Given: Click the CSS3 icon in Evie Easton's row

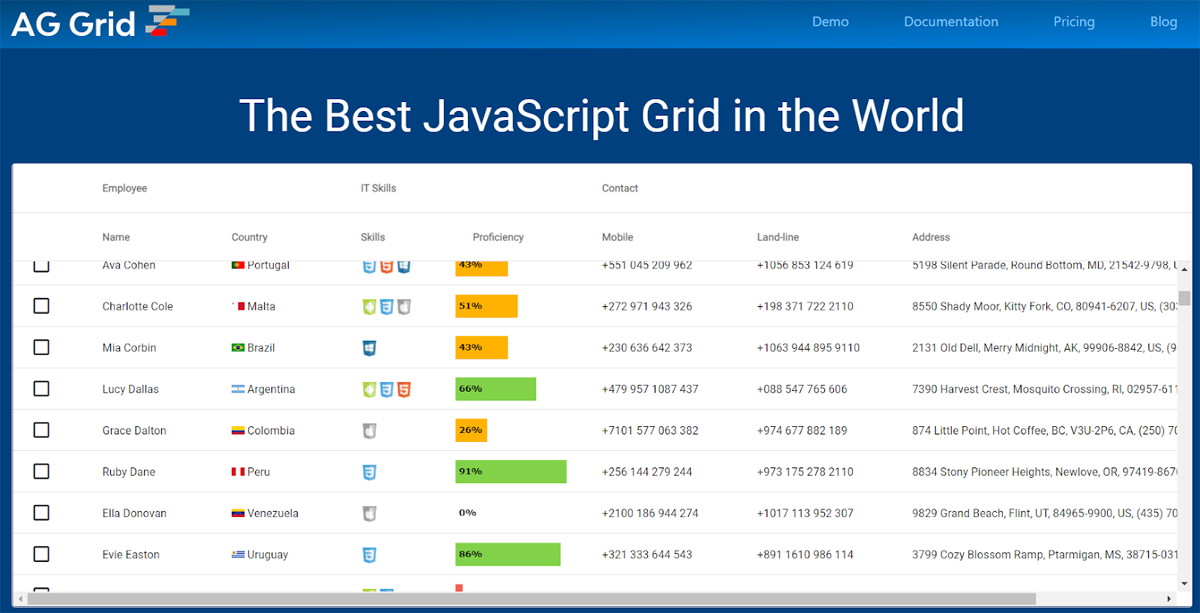Looking at the screenshot, I should pyautogui.click(x=369, y=554).
